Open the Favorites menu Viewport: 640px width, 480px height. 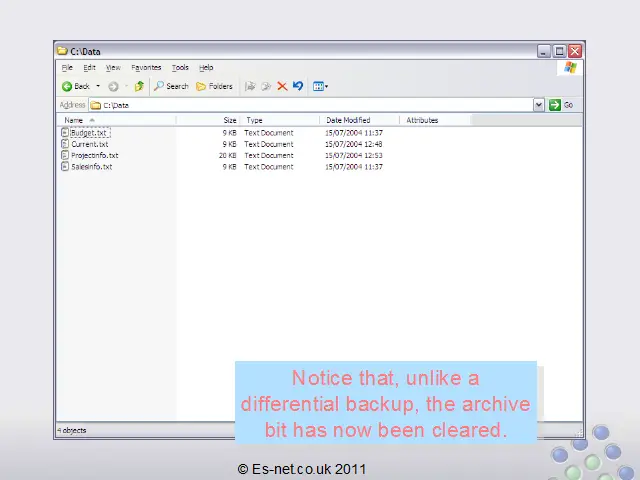click(x=146, y=68)
